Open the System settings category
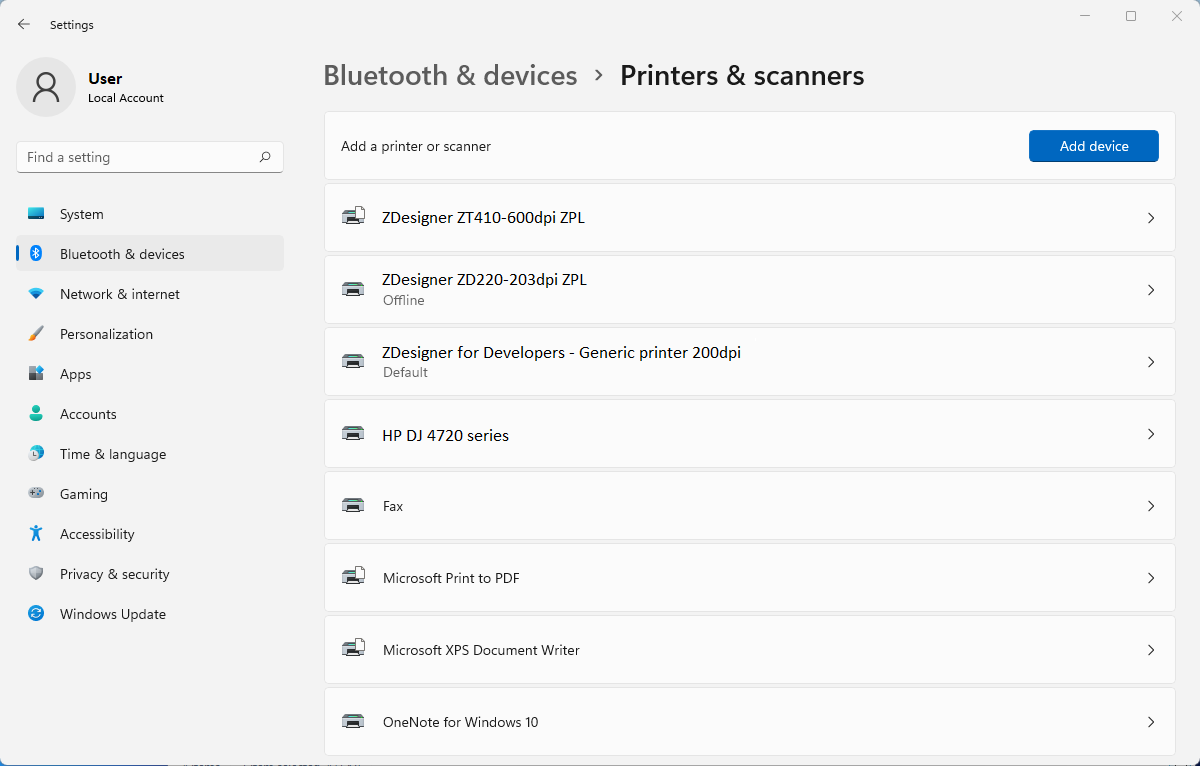This screenshot has height=766, width=1200. click(x=150, y=214)
